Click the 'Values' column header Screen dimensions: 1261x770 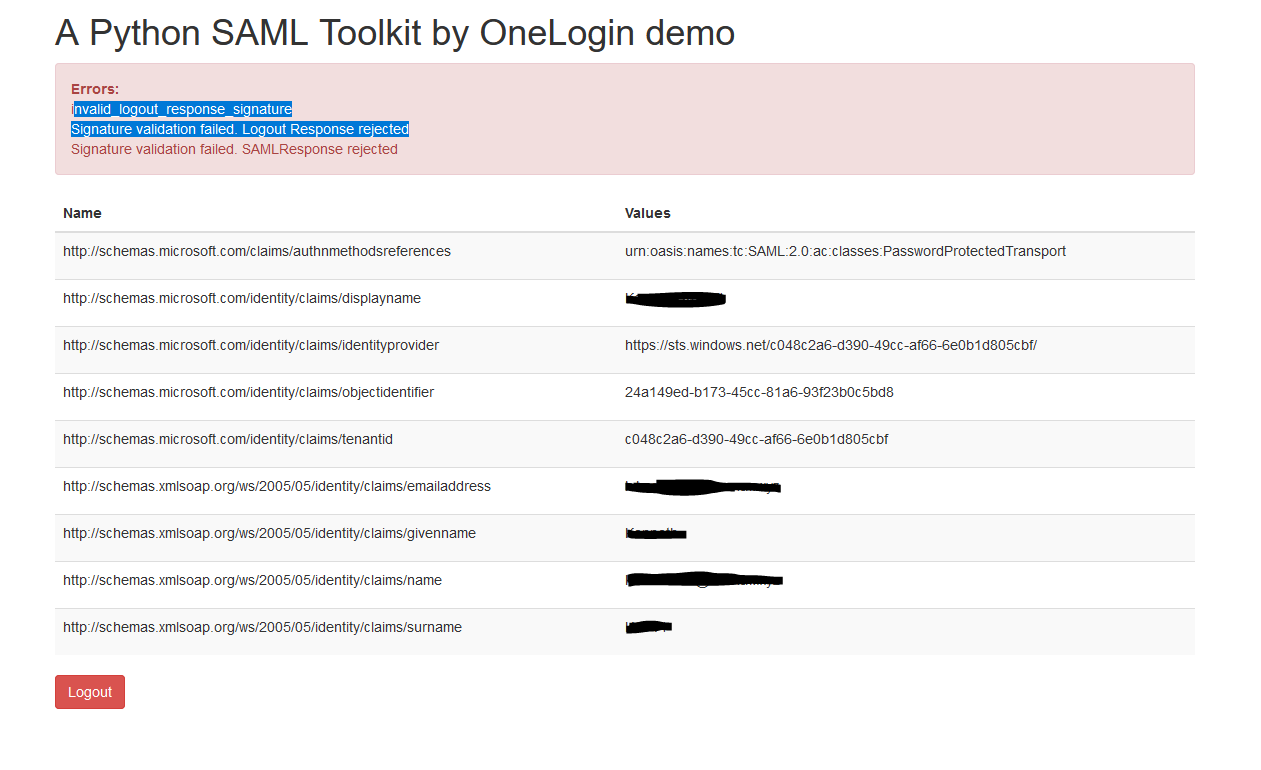(647, 213)
